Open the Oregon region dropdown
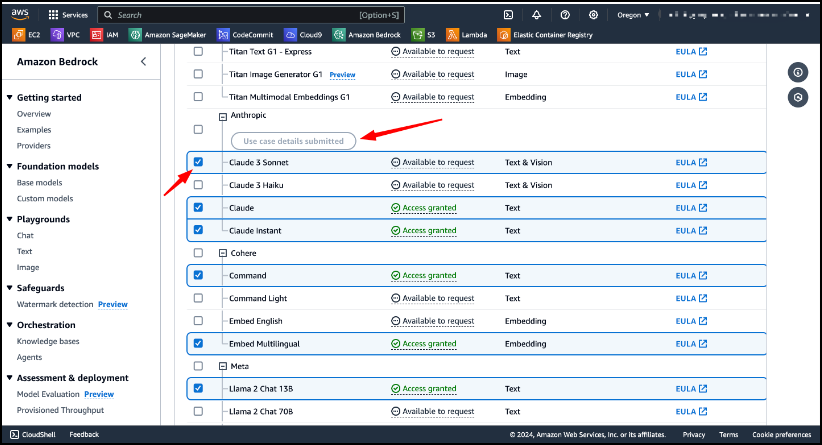Screen dimensions: 822x445 [x=633, y=15]
